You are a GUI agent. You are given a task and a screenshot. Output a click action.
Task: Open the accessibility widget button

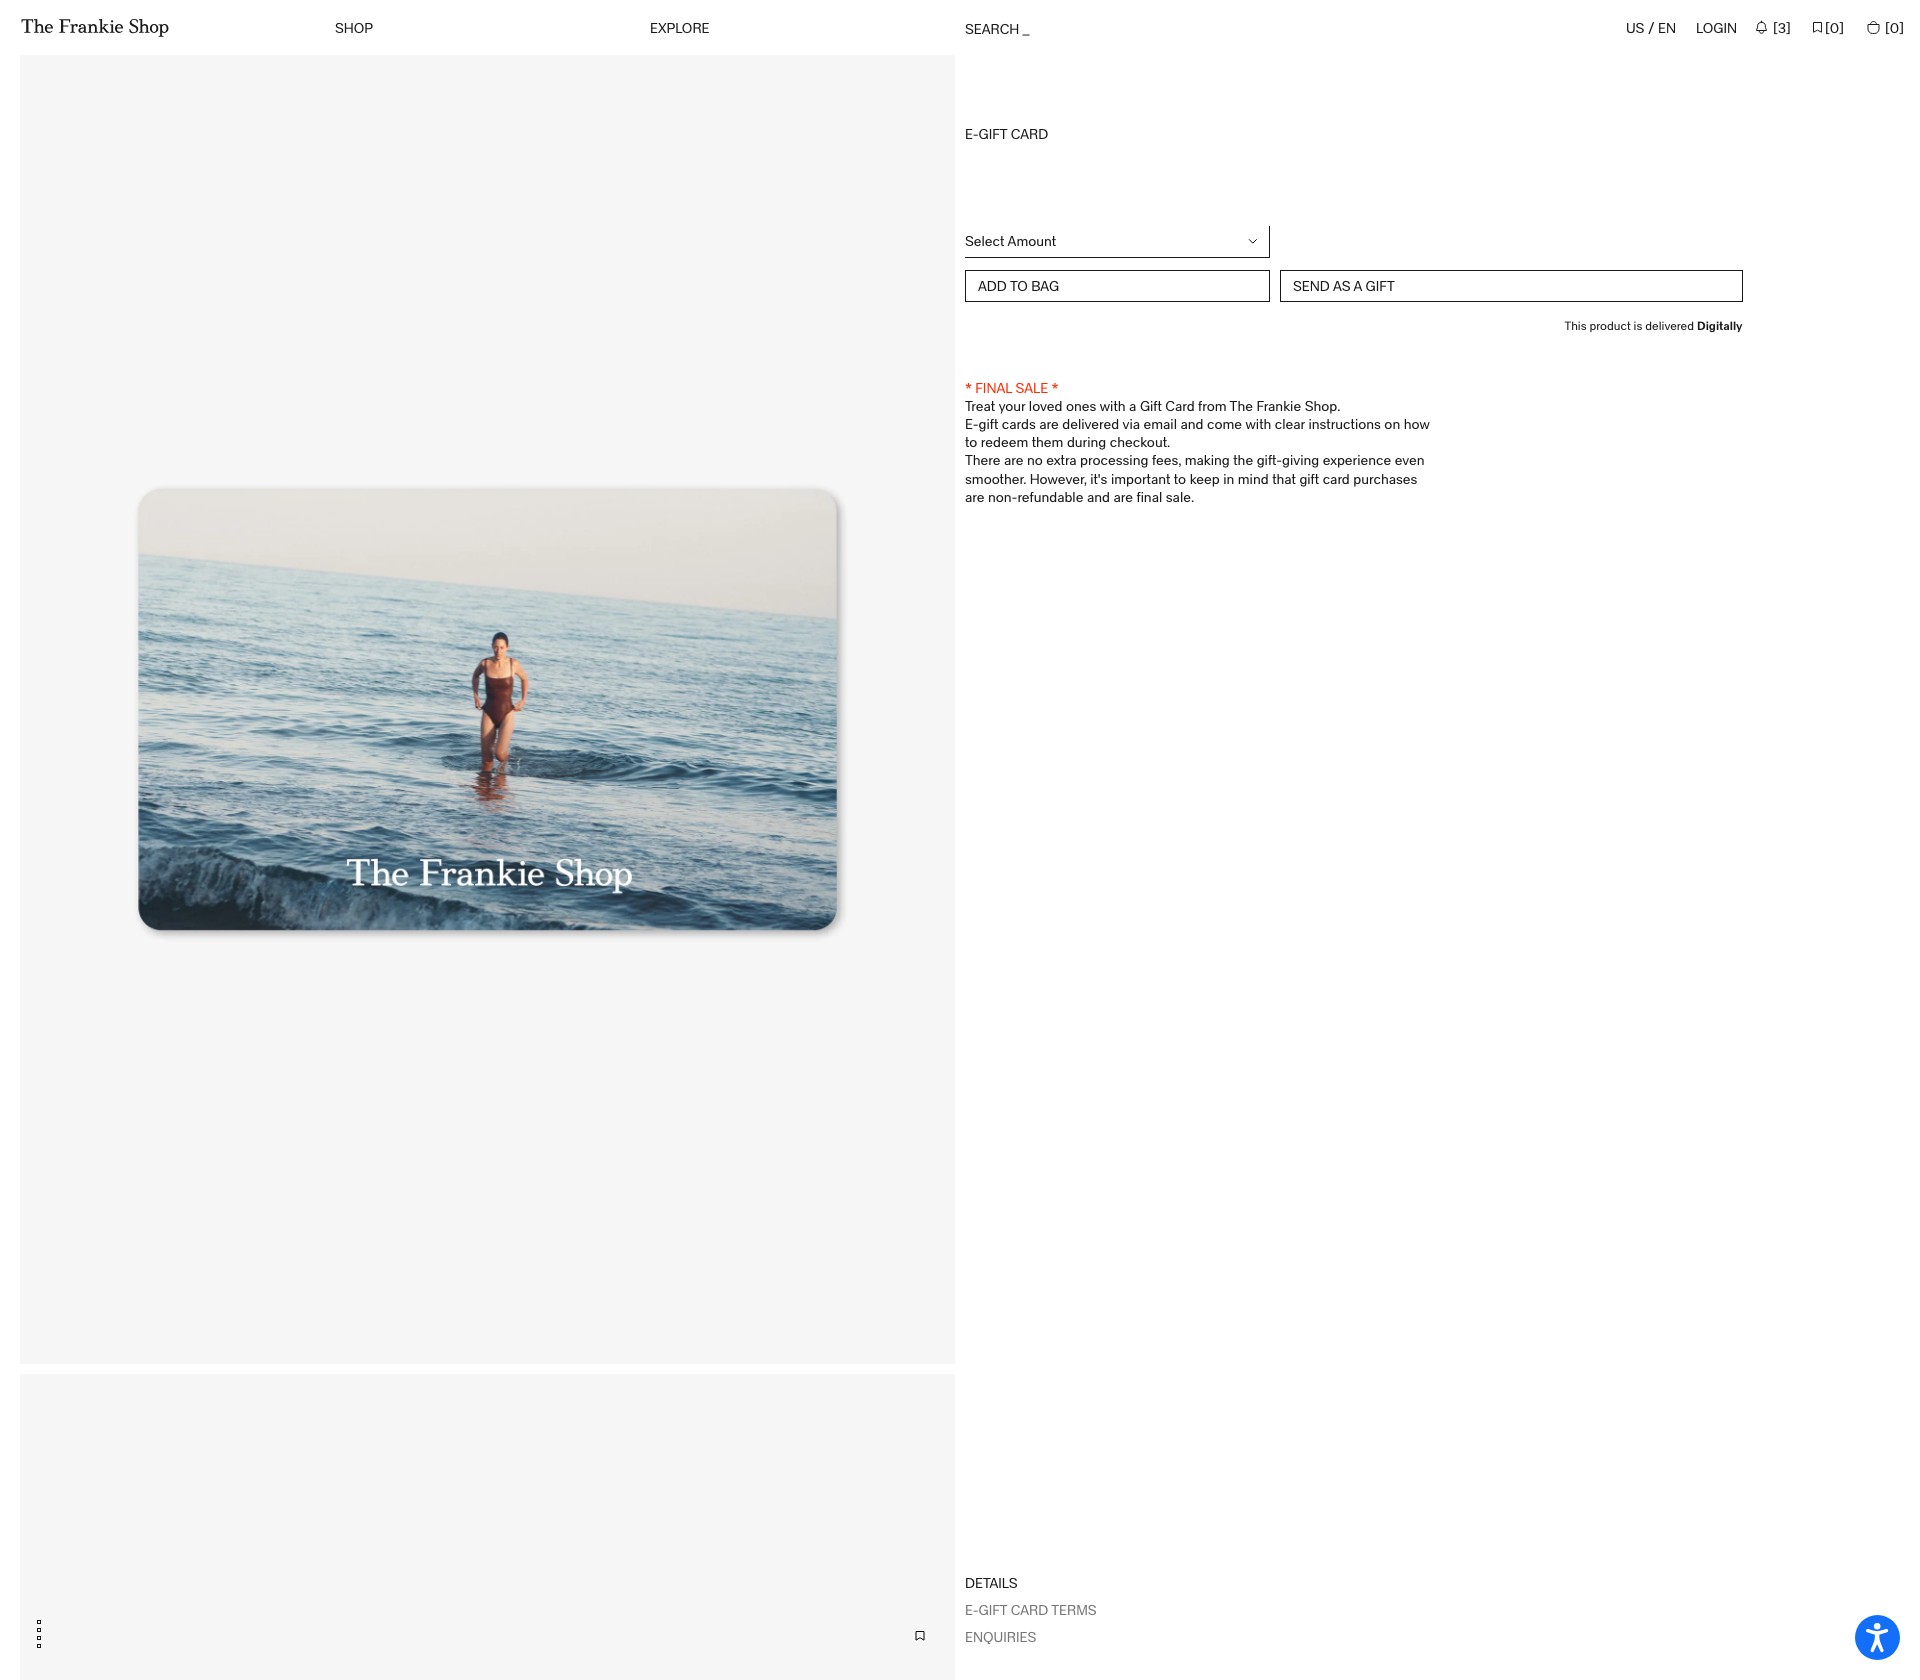1877,1637
